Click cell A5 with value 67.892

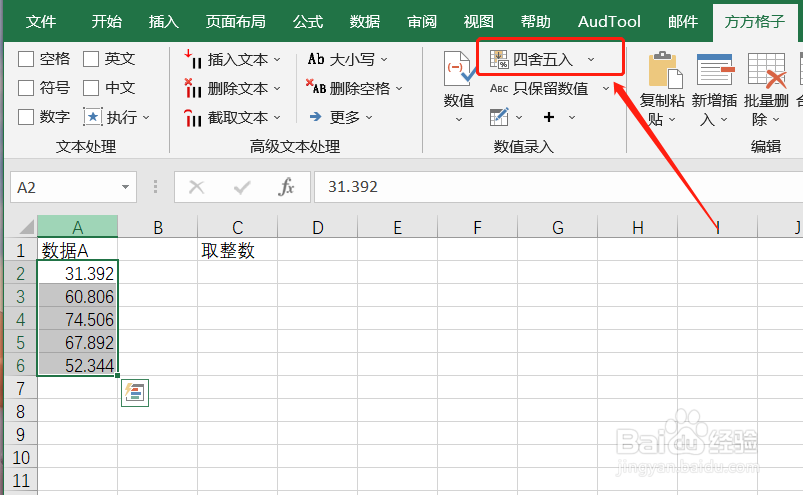coord(78,342)
